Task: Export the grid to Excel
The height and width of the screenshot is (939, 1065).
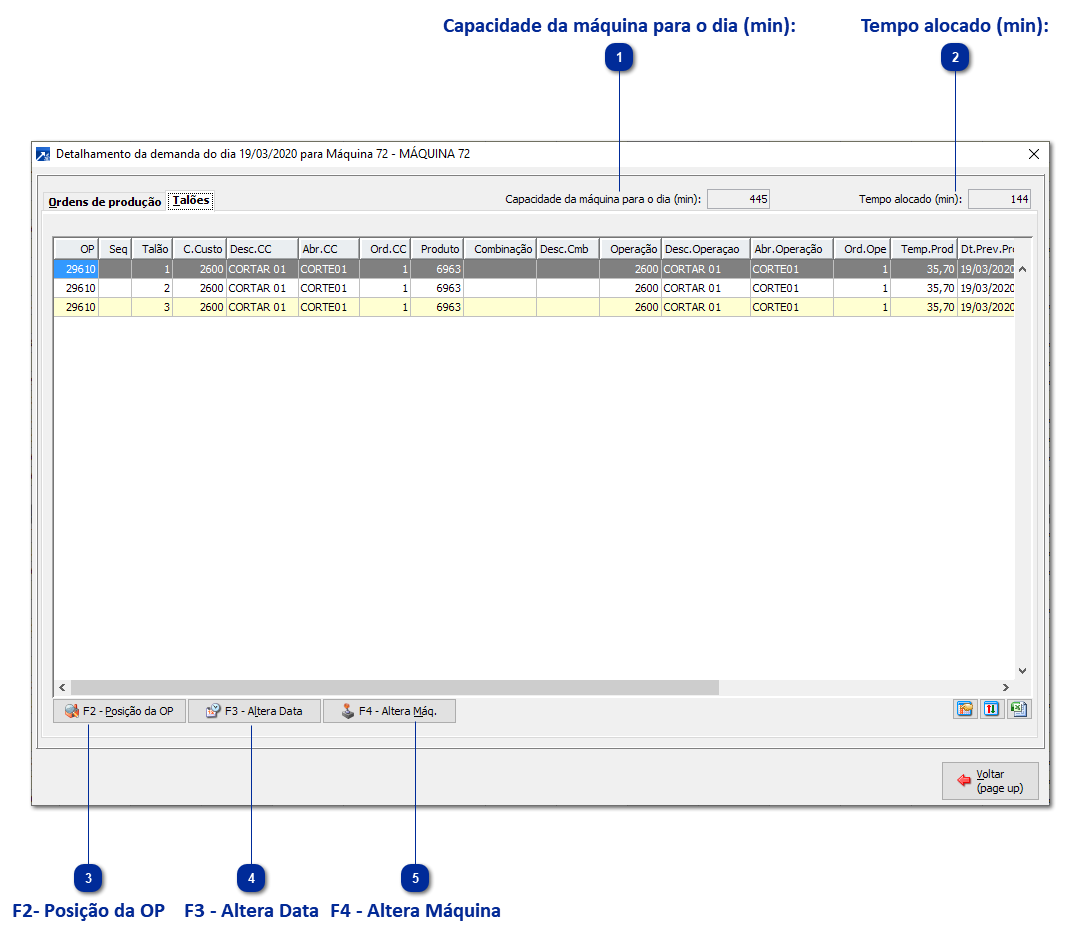Action: 1019,709
